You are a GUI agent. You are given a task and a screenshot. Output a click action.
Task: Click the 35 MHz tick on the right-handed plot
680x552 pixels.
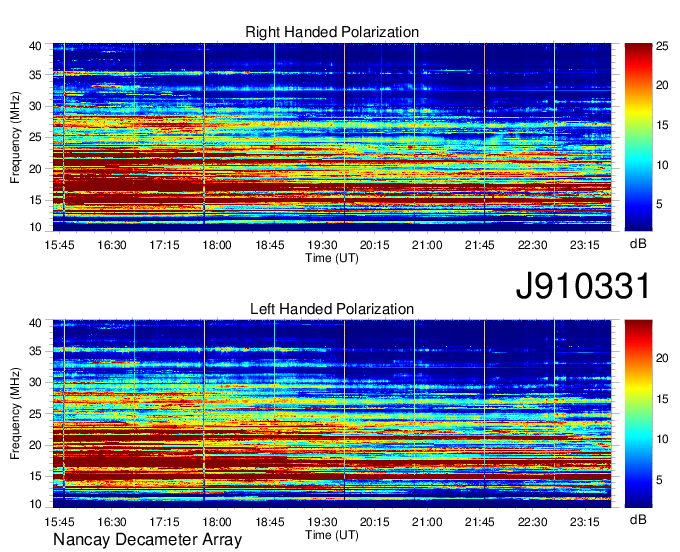coord(36,75)
